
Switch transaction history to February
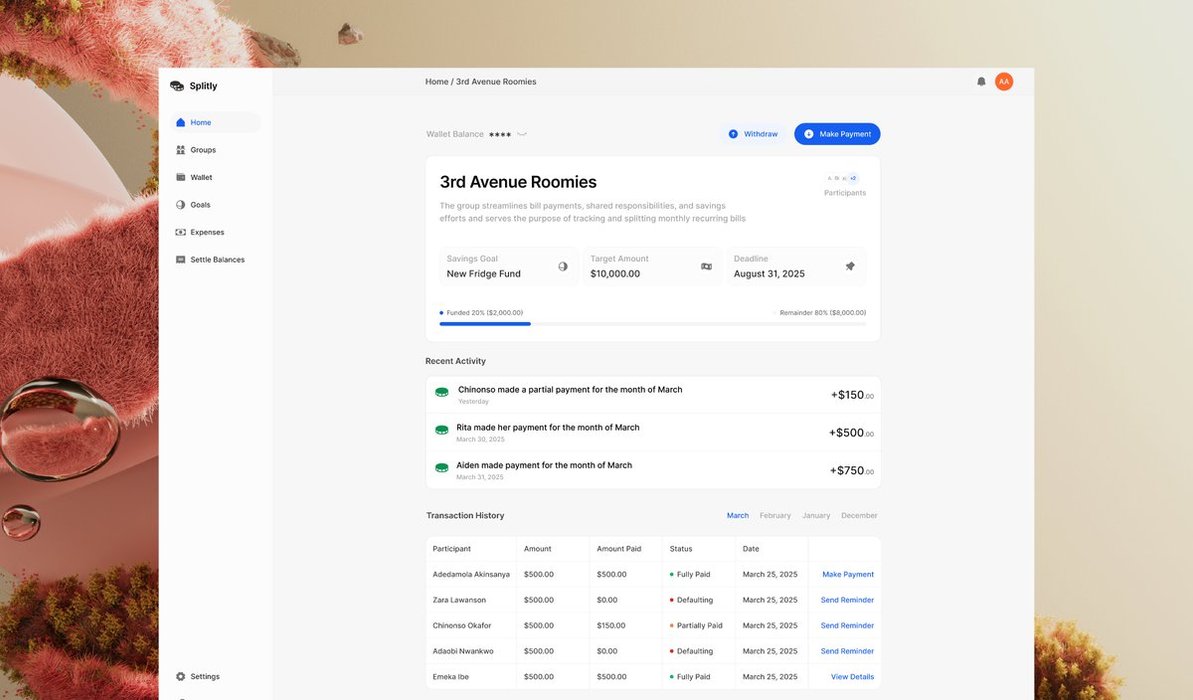point(775,516)
